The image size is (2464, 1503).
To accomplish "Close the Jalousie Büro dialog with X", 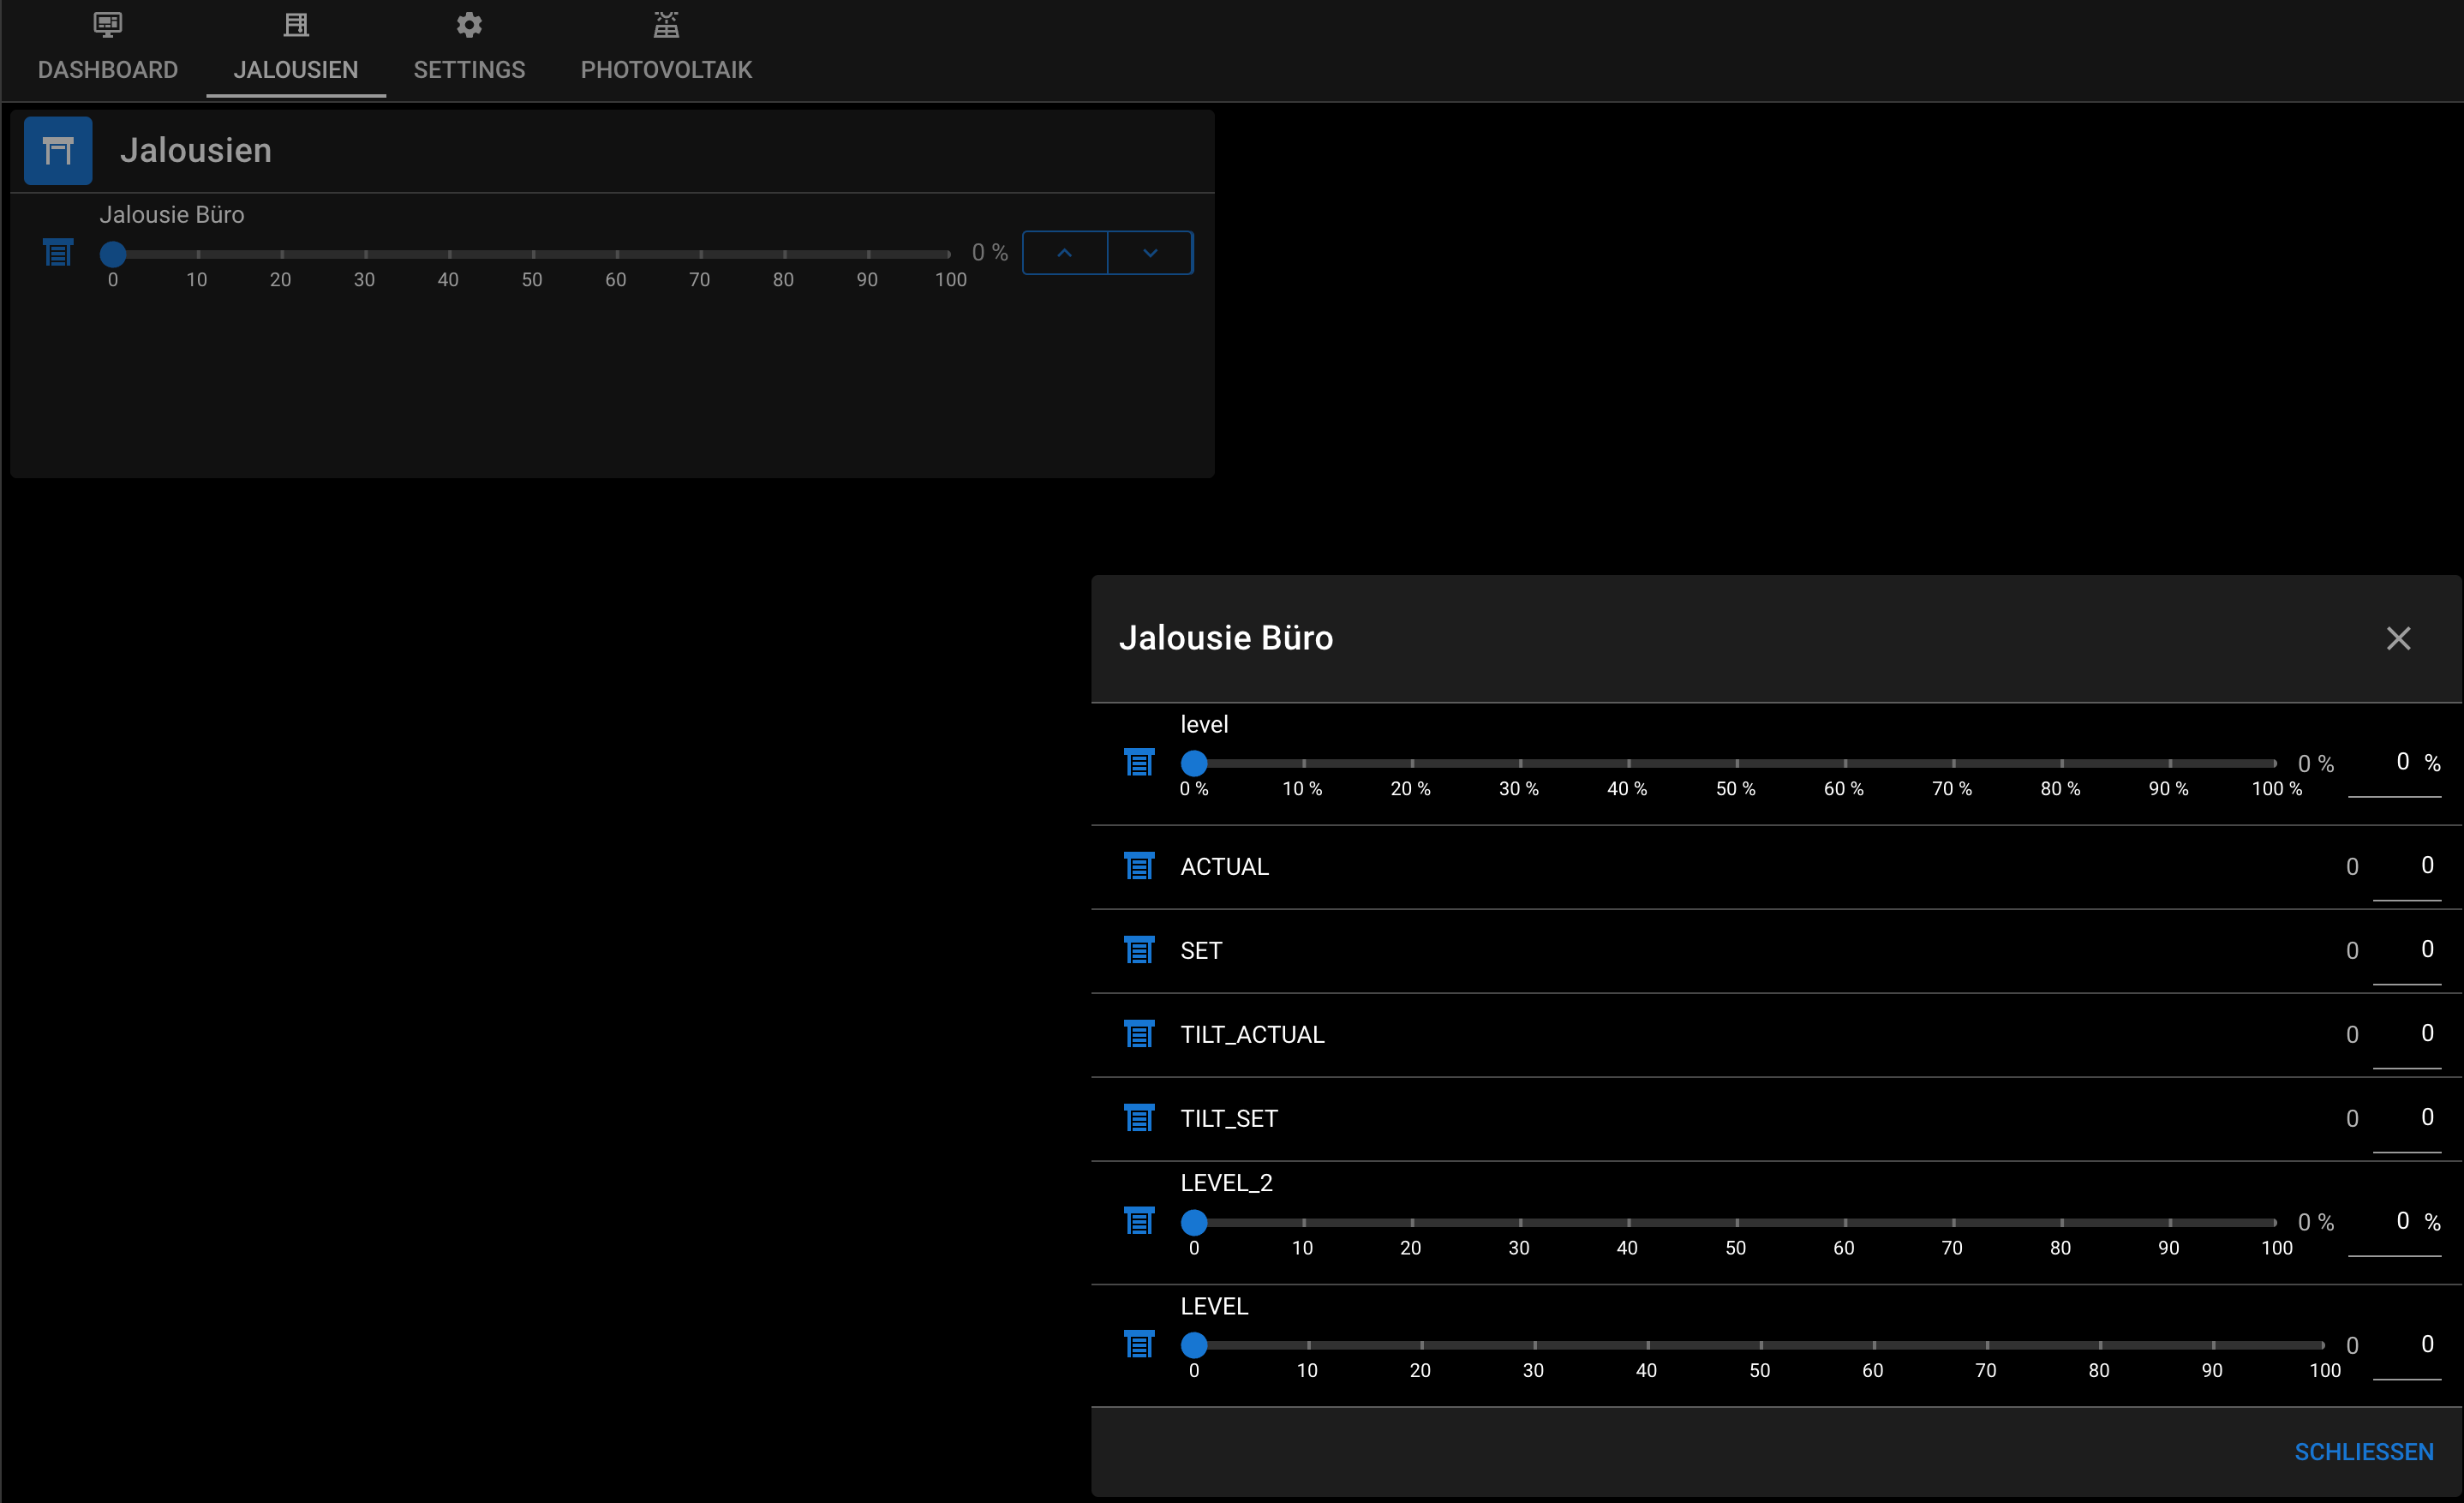I will [x=2398, y=639].
